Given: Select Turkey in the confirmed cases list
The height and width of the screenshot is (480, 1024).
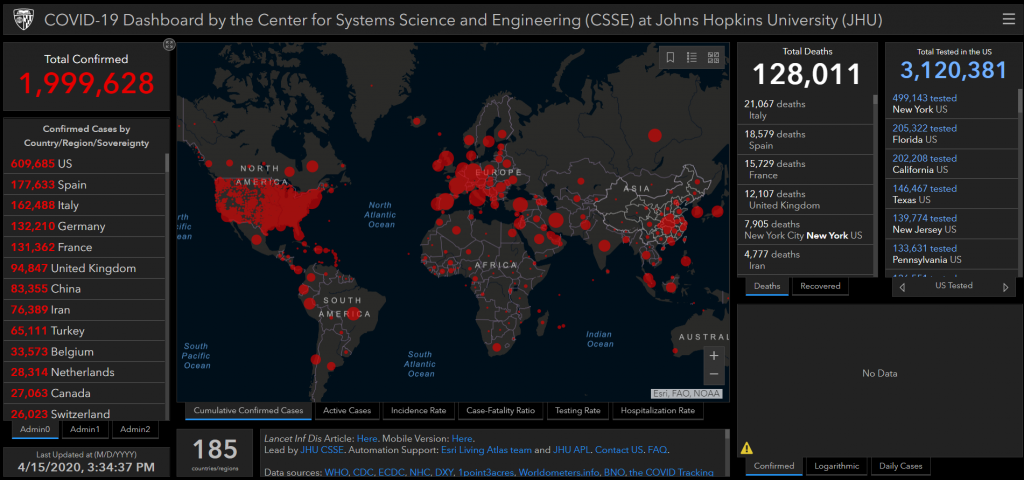Looking at the screenshot, I should (85, 330).
